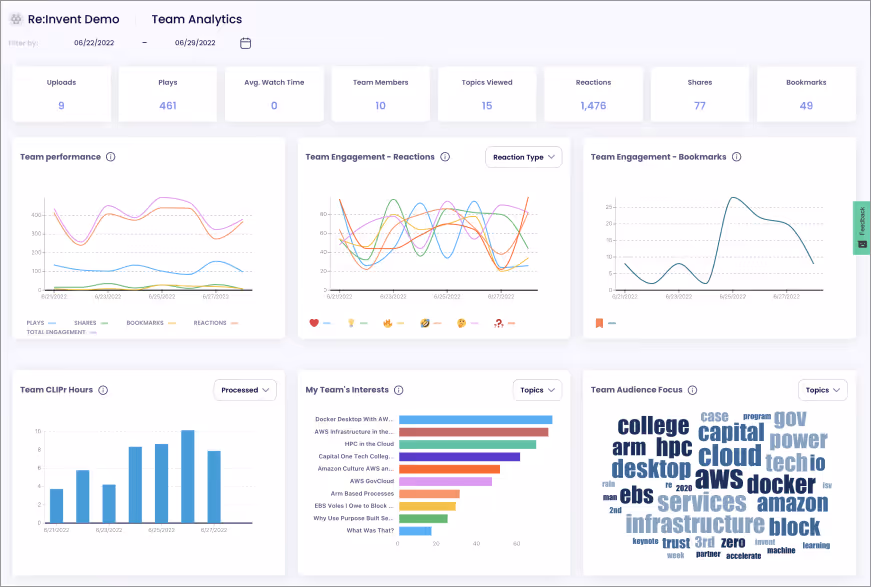Click the Re:Invent Demo logo icon
This screenshot has width=871, height=587.
coord(16,19)
